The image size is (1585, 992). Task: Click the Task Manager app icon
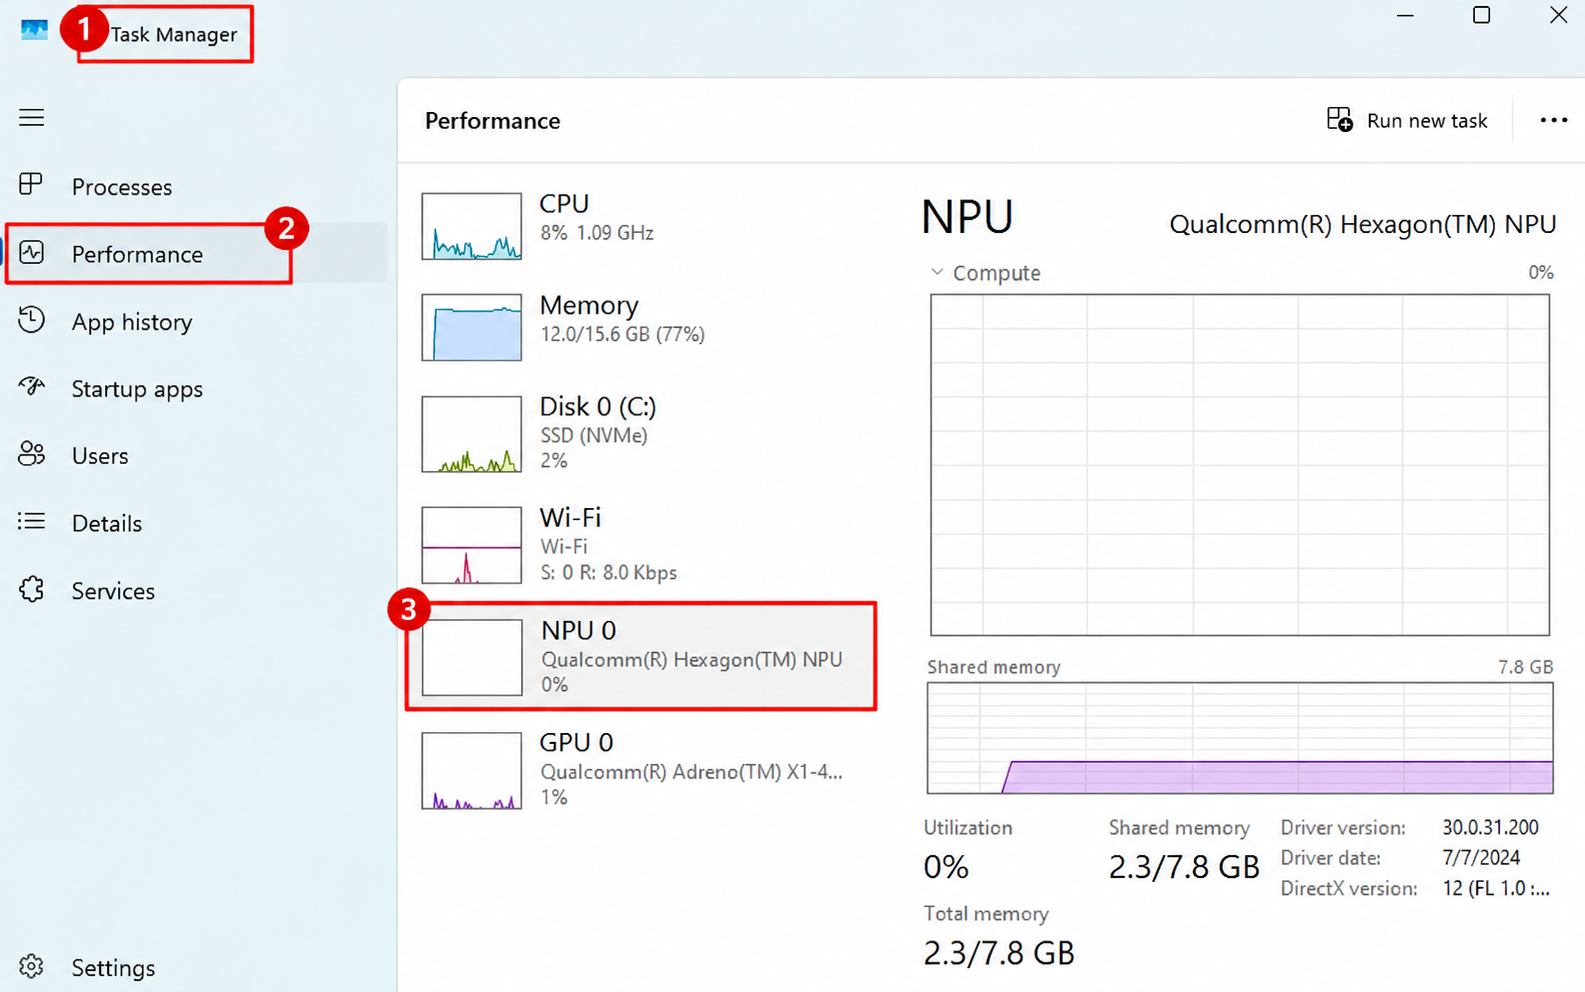click(34, 30)
